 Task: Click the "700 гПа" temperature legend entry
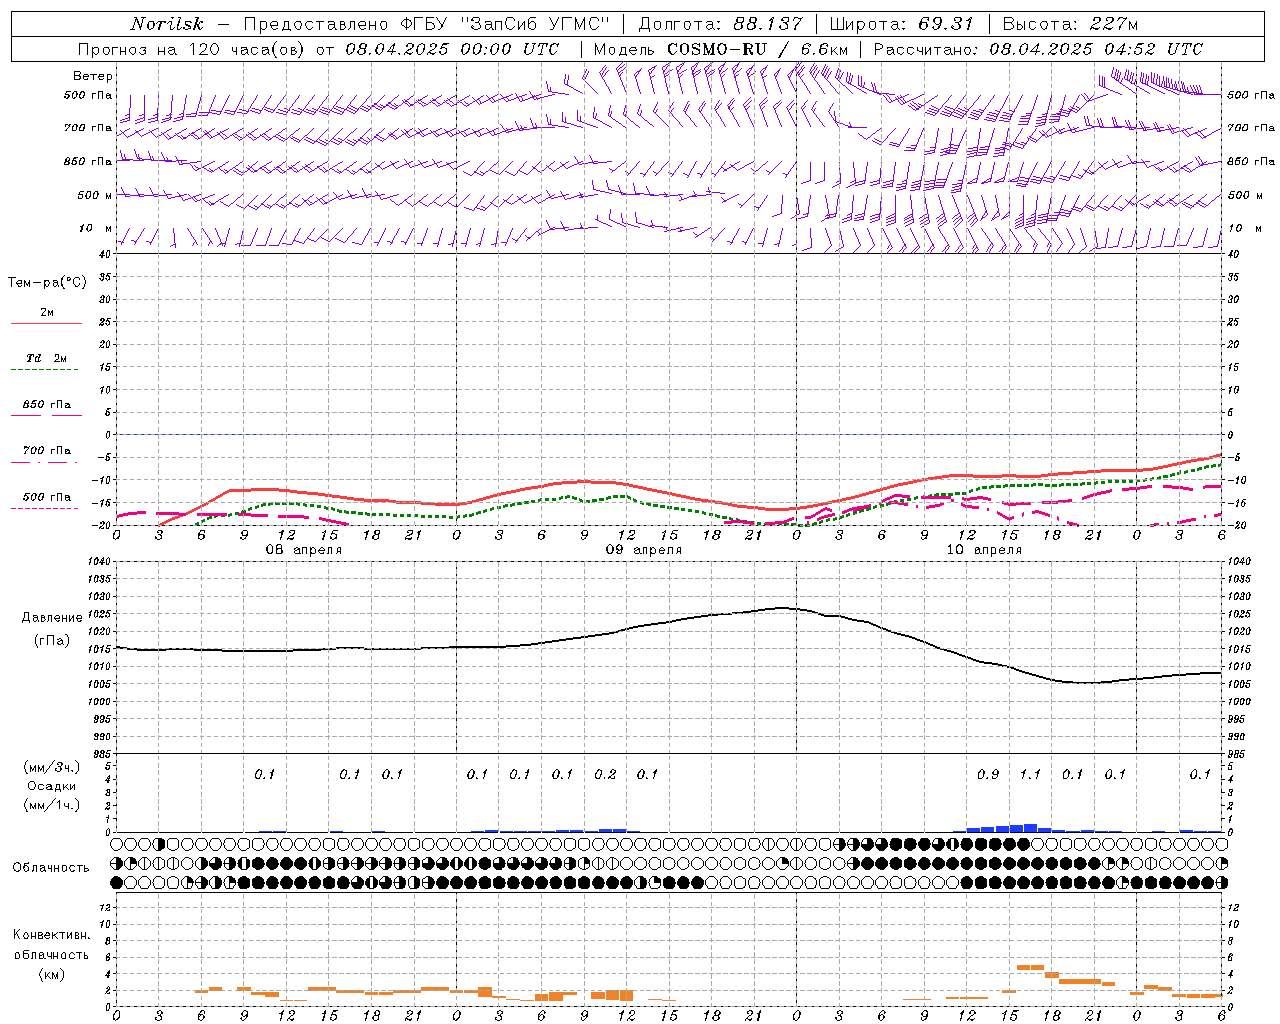point(47,450)
